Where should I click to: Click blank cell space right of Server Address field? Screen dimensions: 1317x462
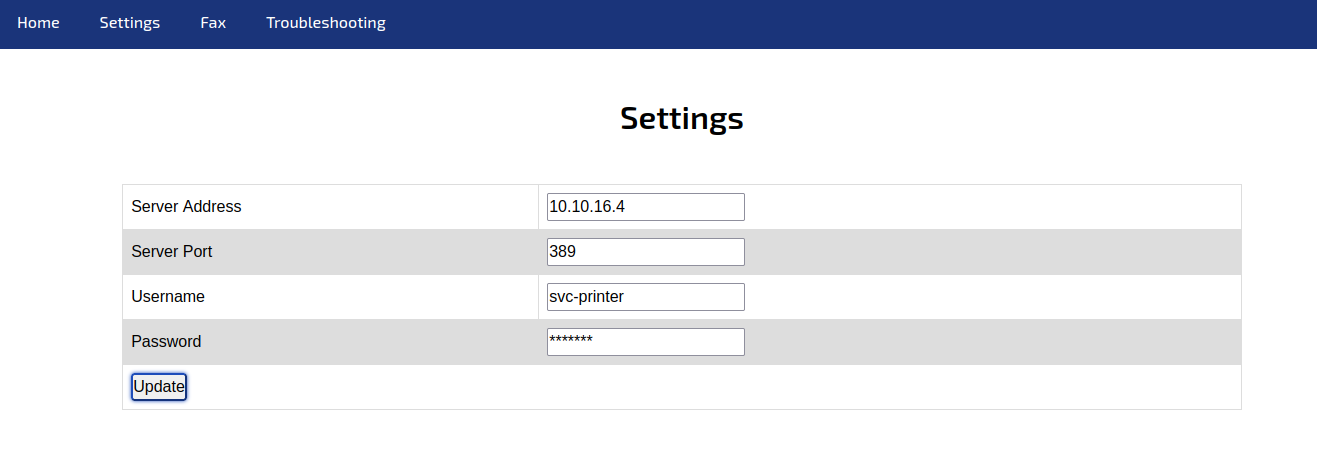(x=990, y=207)
